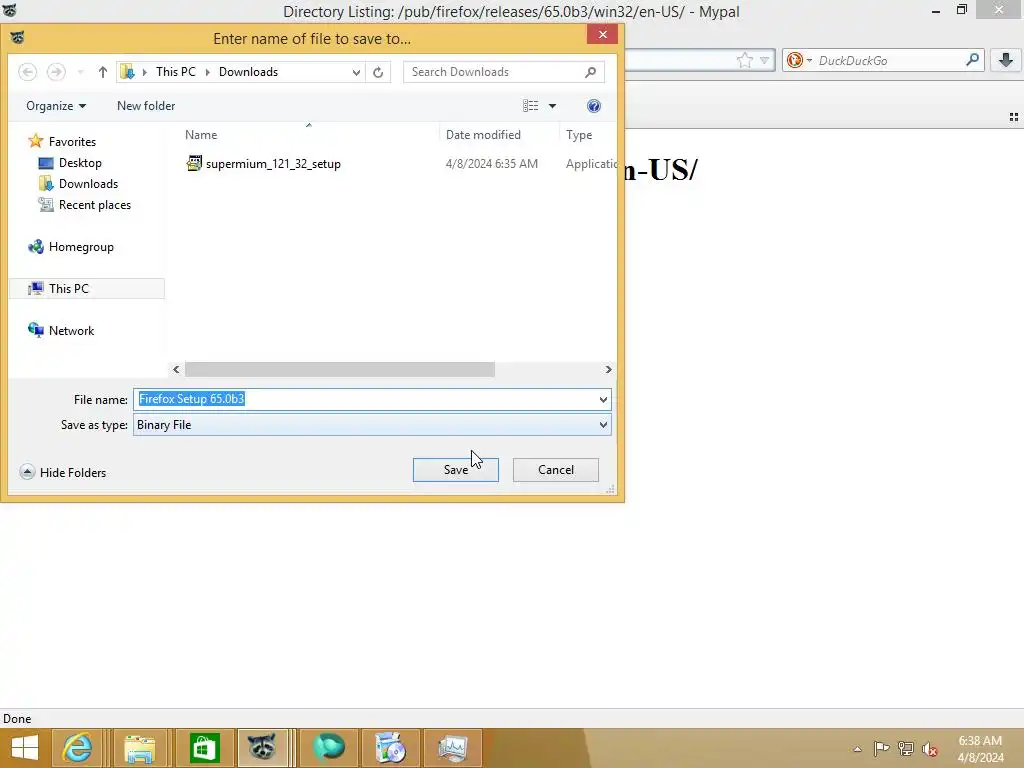
Task: Click the muted volume tray icon
Action: click(x=930, y=749)
